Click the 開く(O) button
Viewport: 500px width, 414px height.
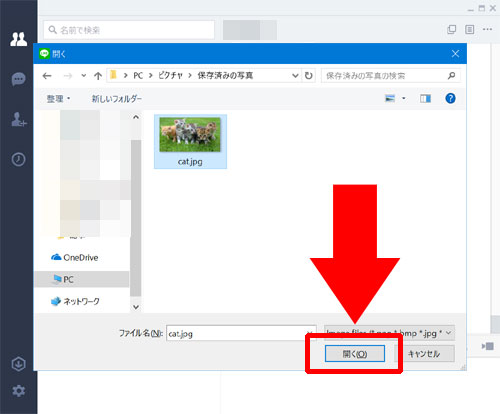tap(355, 354)
